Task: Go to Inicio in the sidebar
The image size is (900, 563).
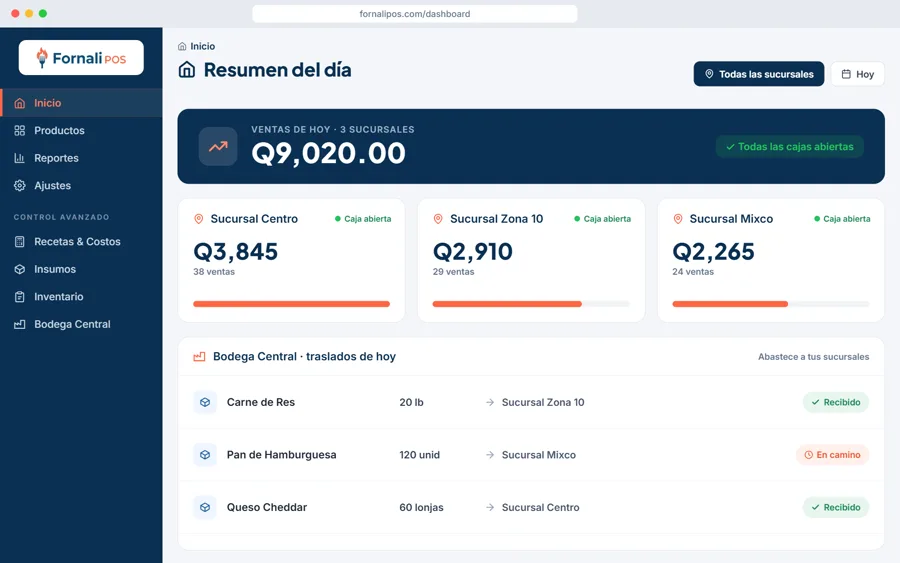Action: (x=81, y=103)
